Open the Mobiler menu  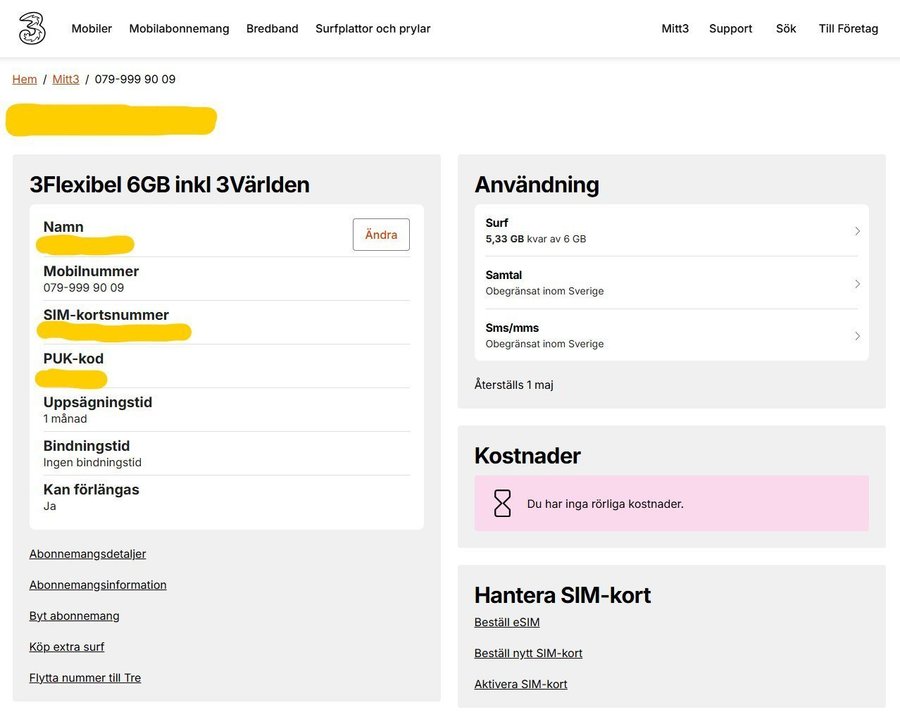[92, 29]
